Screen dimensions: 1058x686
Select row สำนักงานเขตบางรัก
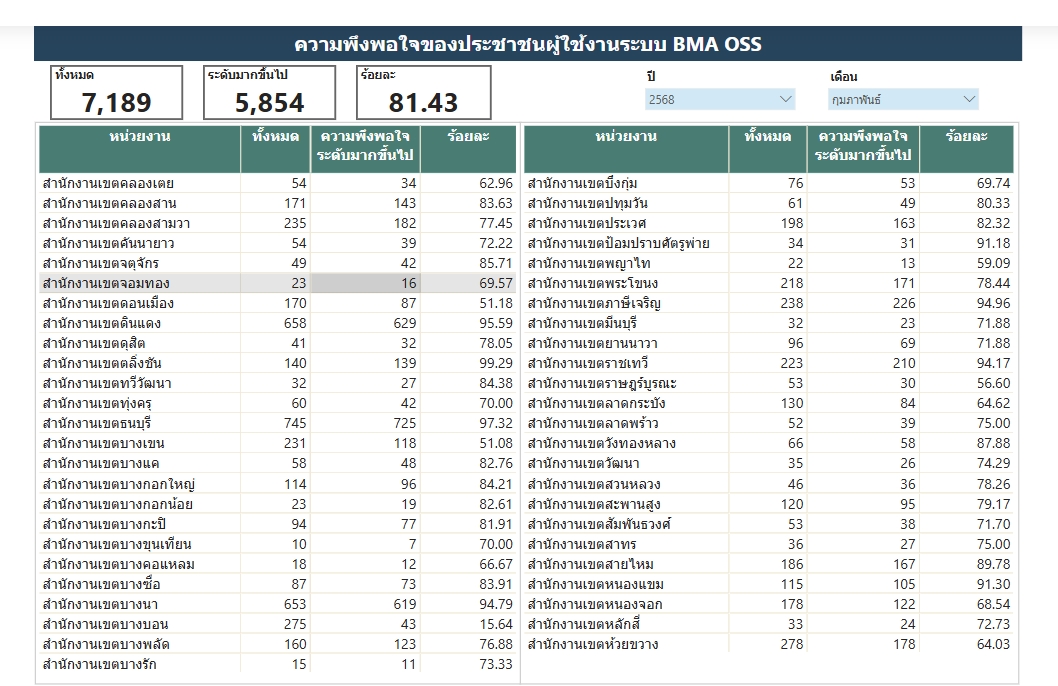coord(277,664)
